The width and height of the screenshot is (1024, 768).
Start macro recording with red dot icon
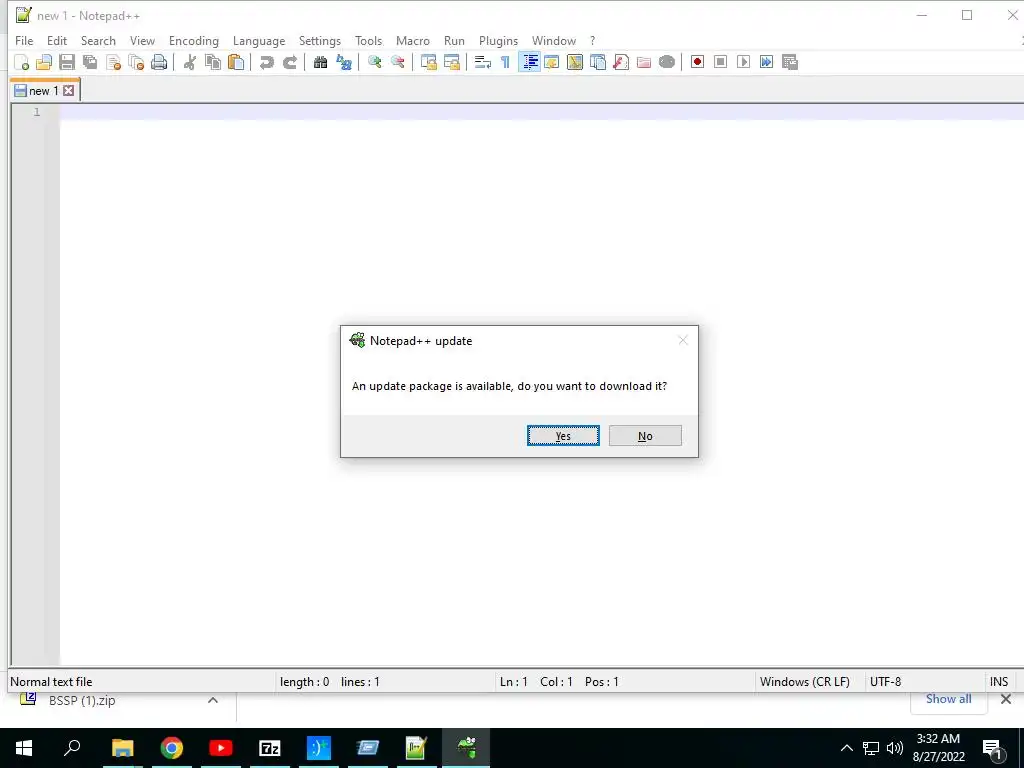click(x=697, y=62)
